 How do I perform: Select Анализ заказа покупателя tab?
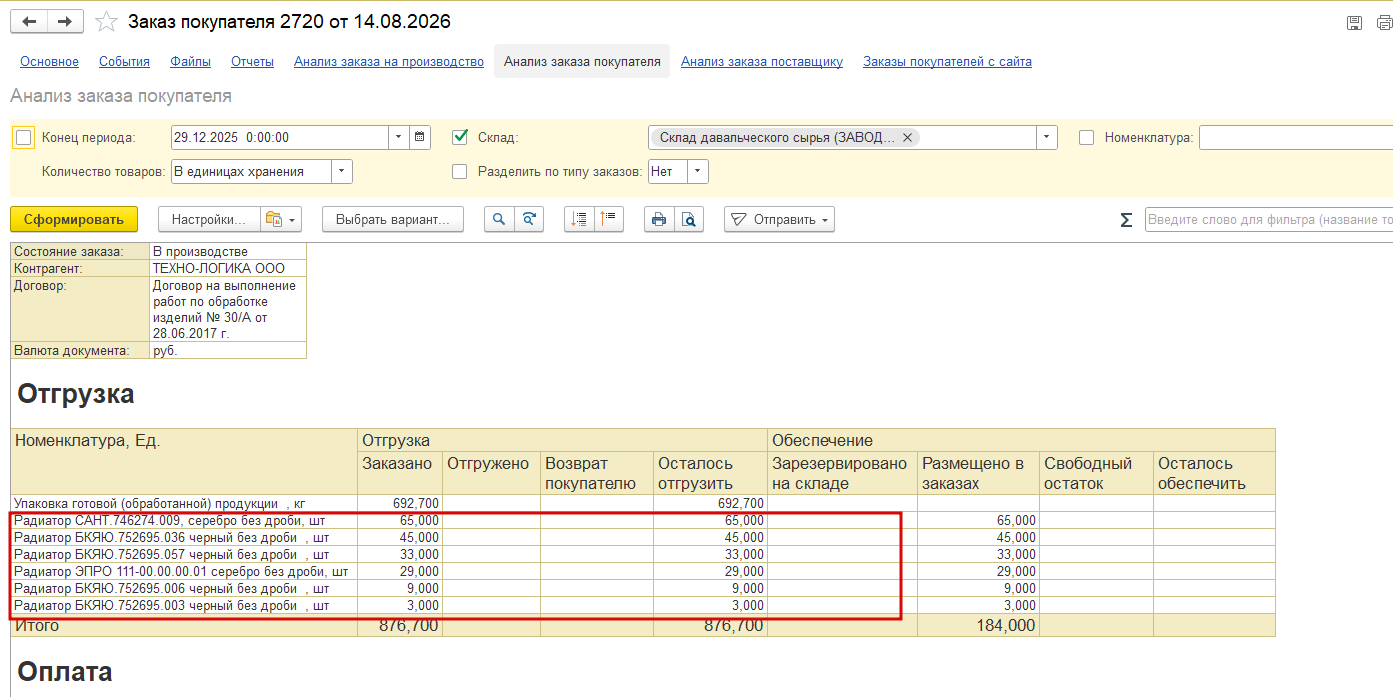coord(582,62)
